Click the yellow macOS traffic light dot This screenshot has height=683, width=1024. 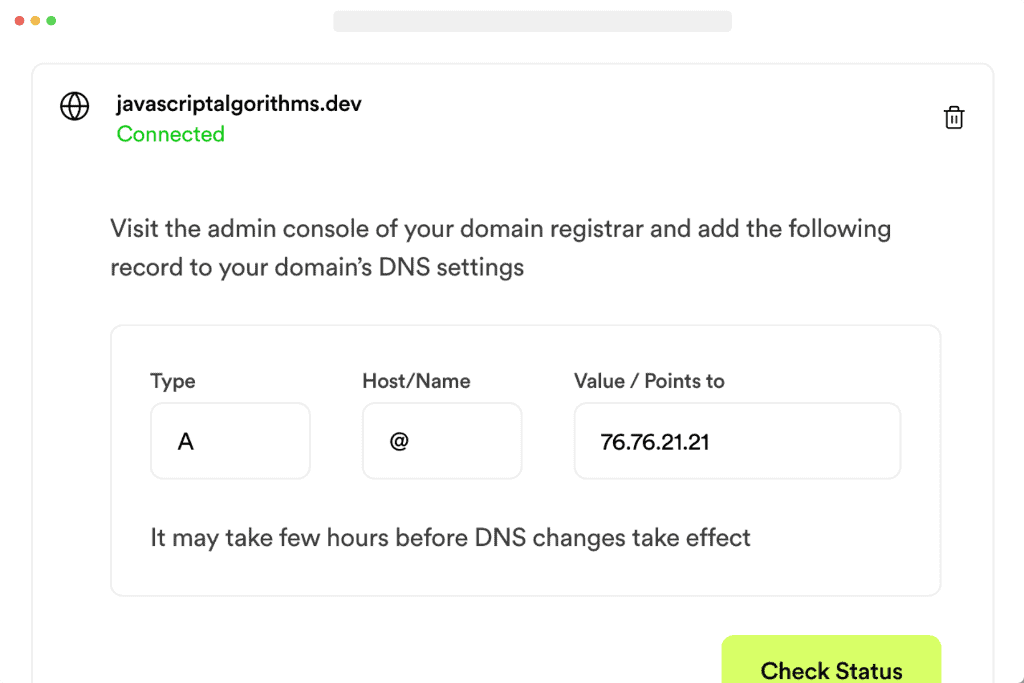34,19
